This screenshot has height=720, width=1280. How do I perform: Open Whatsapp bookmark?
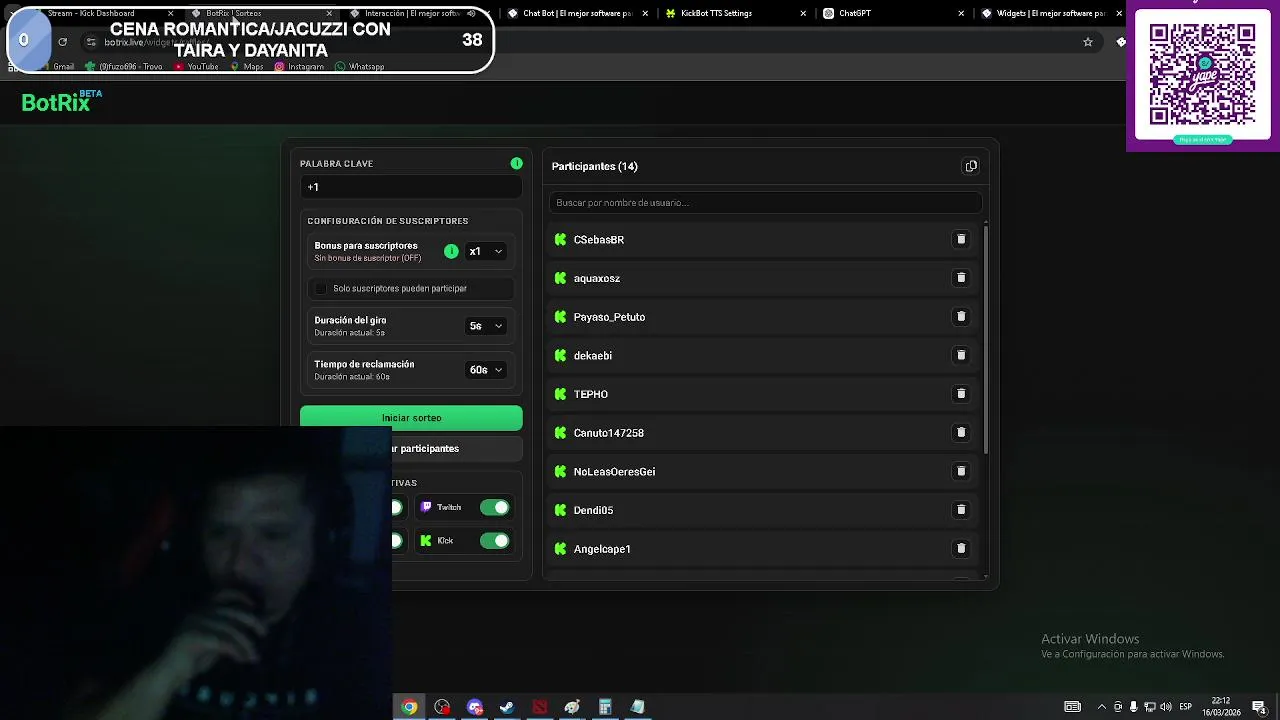tap(360, 66)
